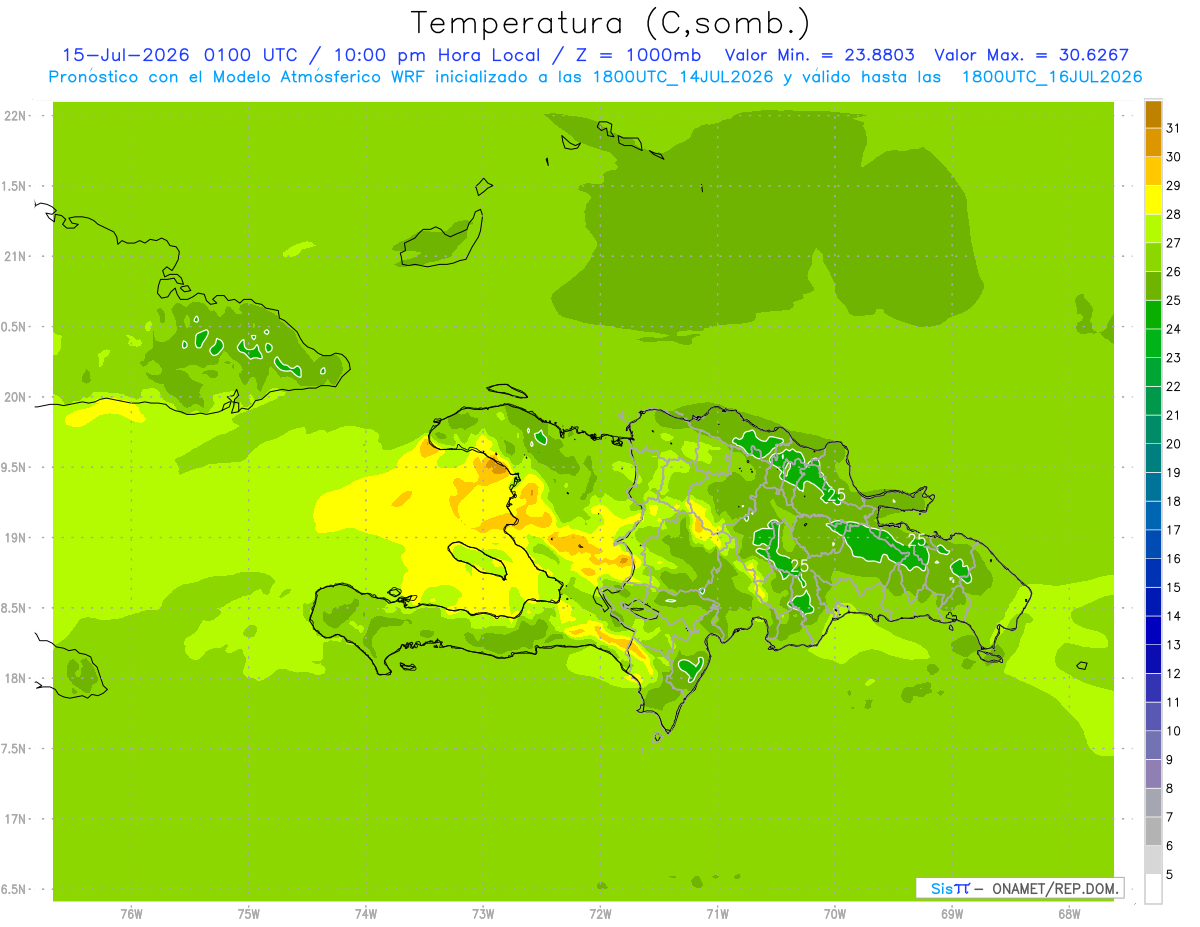The width and height of the screenshot is (1200, 927).
Task: Click the "19N" latitude label
Action: point(14,538)
